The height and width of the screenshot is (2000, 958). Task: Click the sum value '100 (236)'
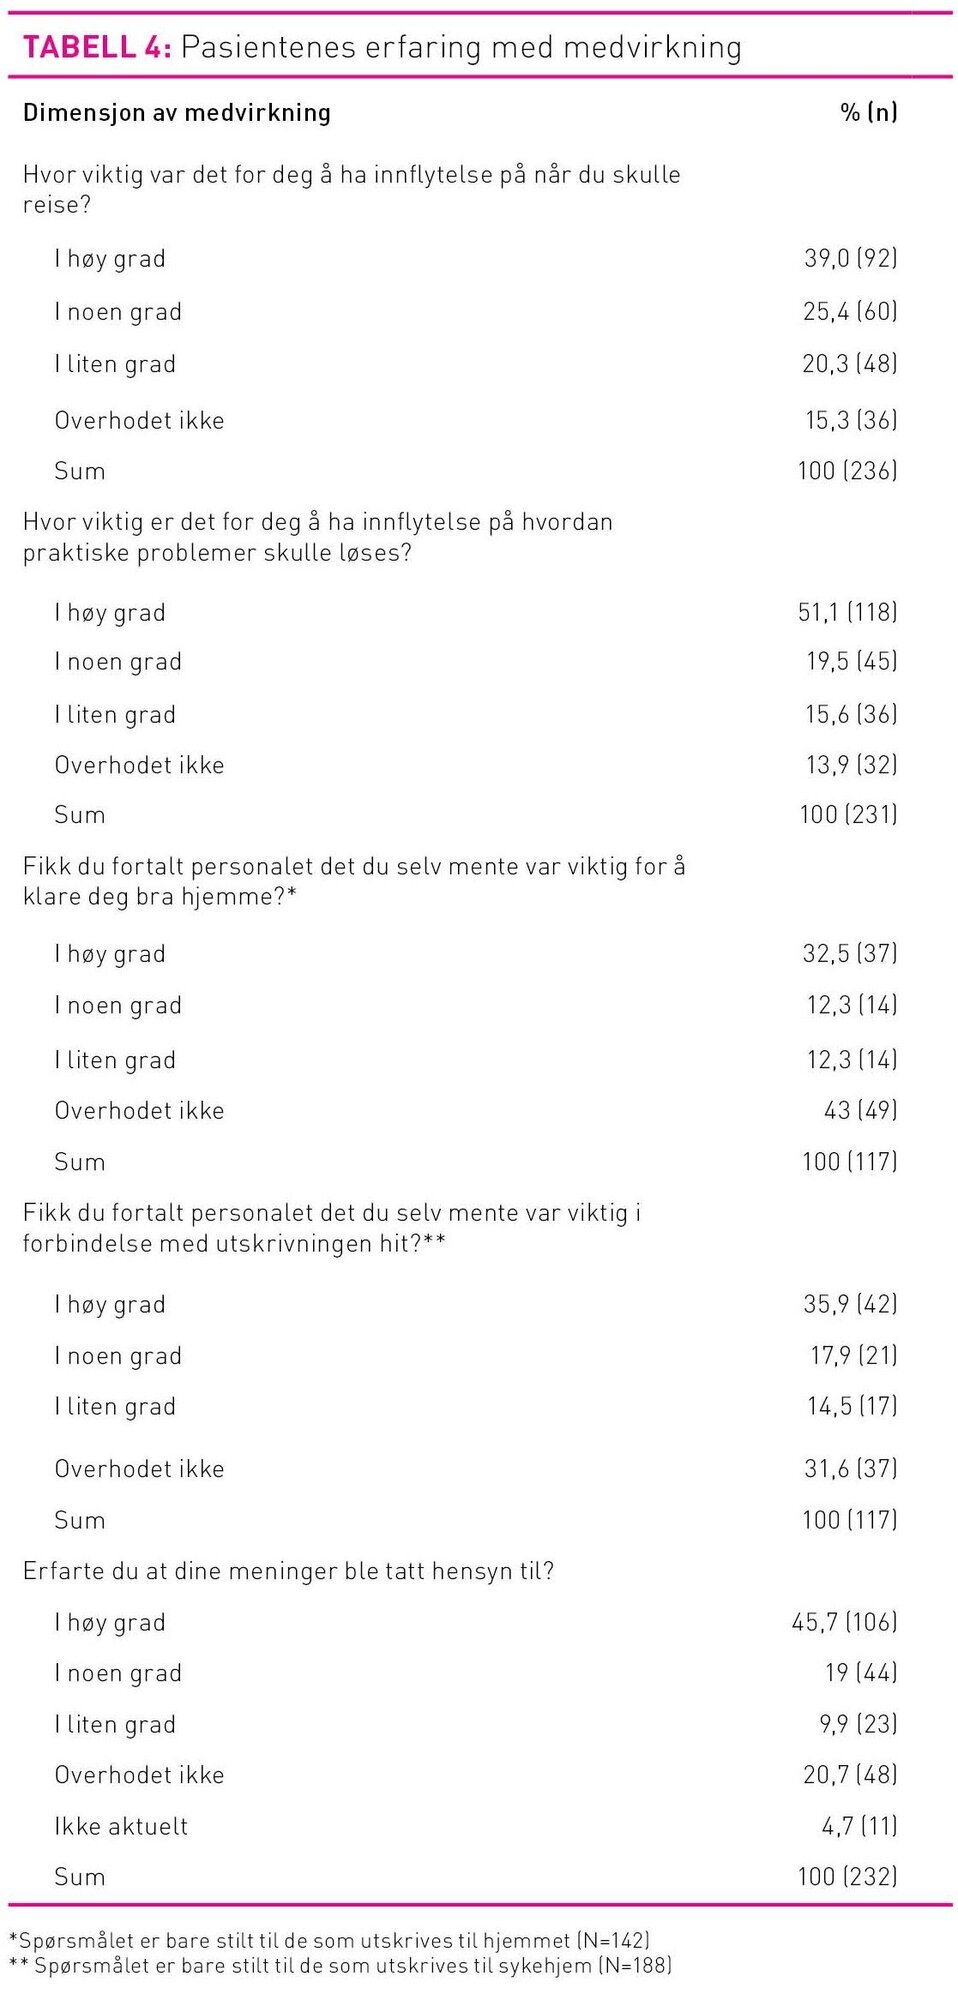coord(847,471)
